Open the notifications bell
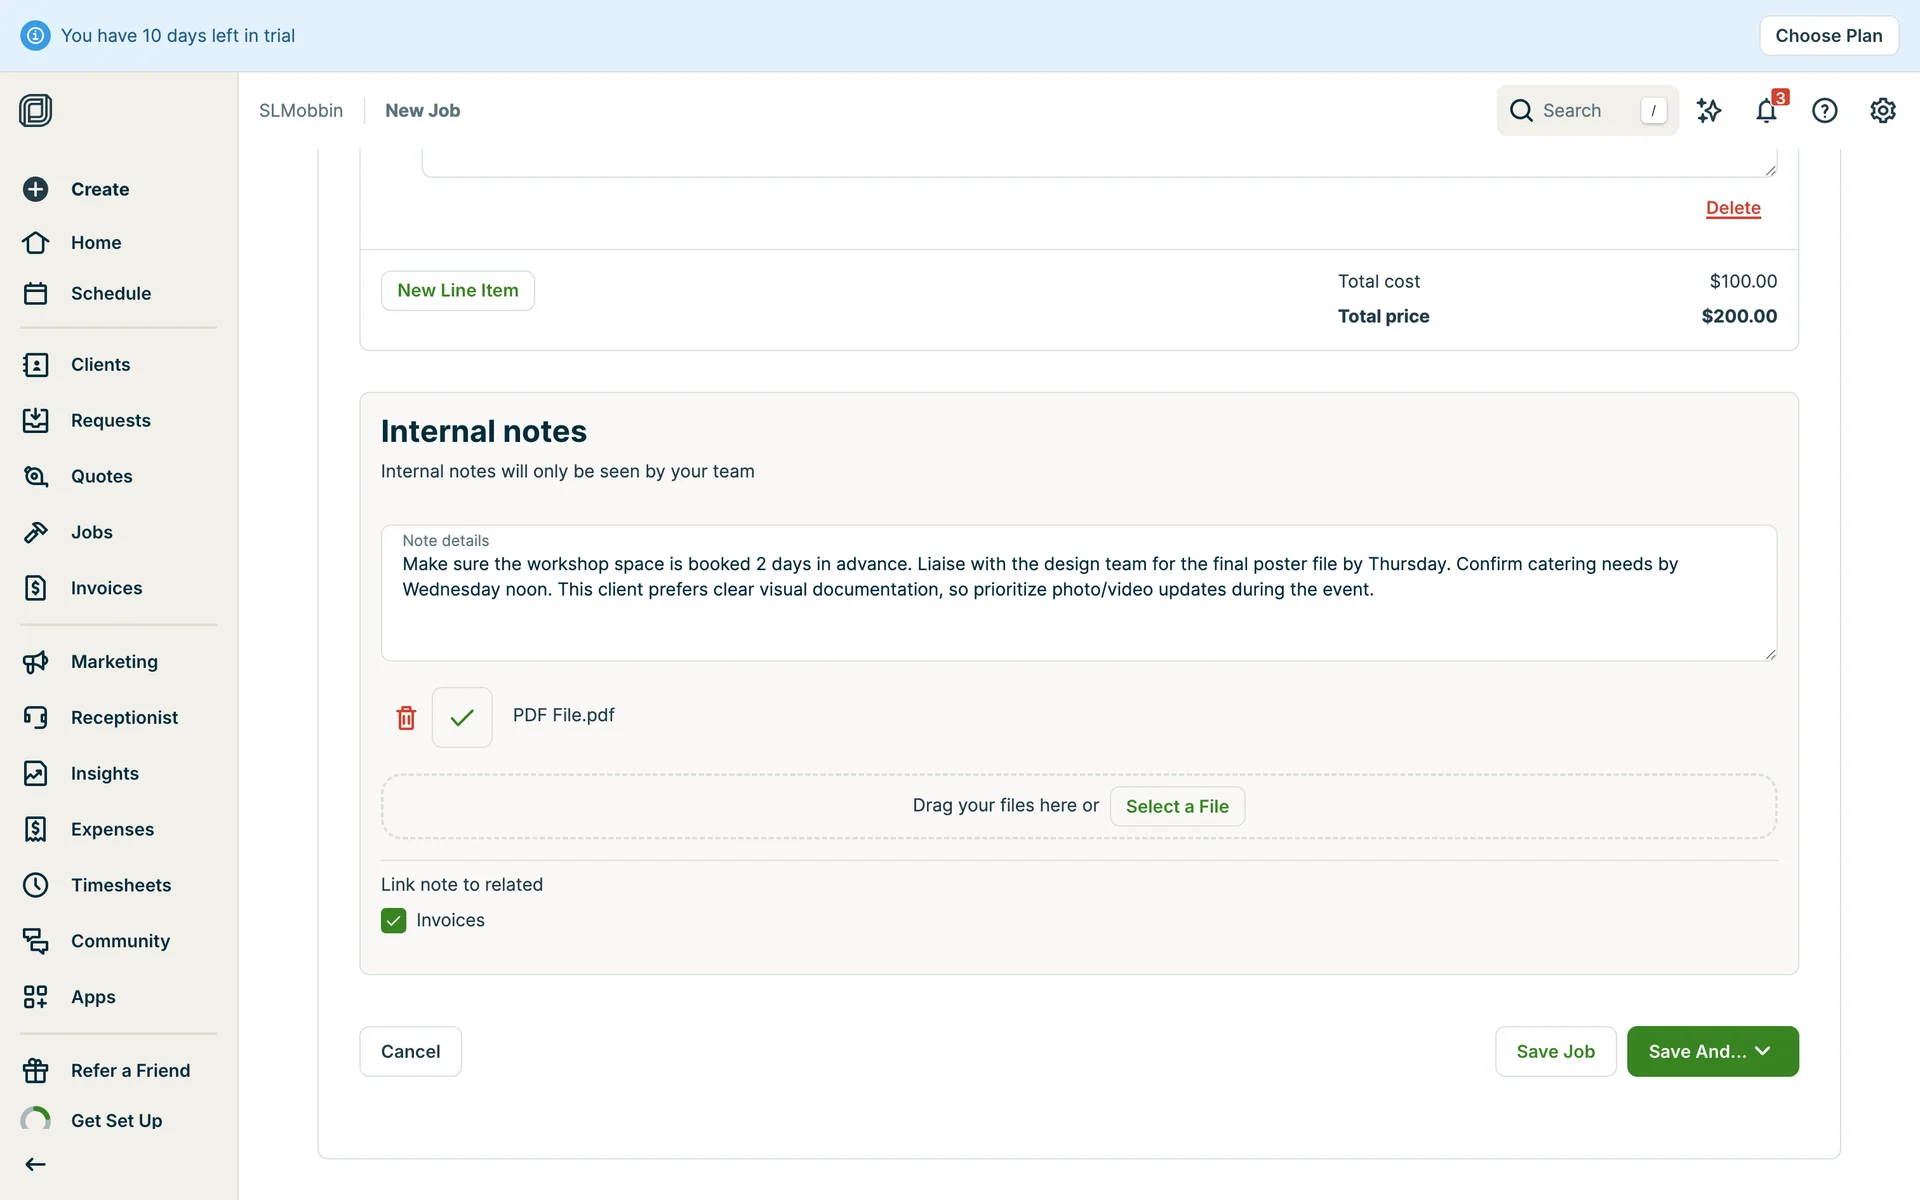The image size is (1920, 1200). point(1766,110)
